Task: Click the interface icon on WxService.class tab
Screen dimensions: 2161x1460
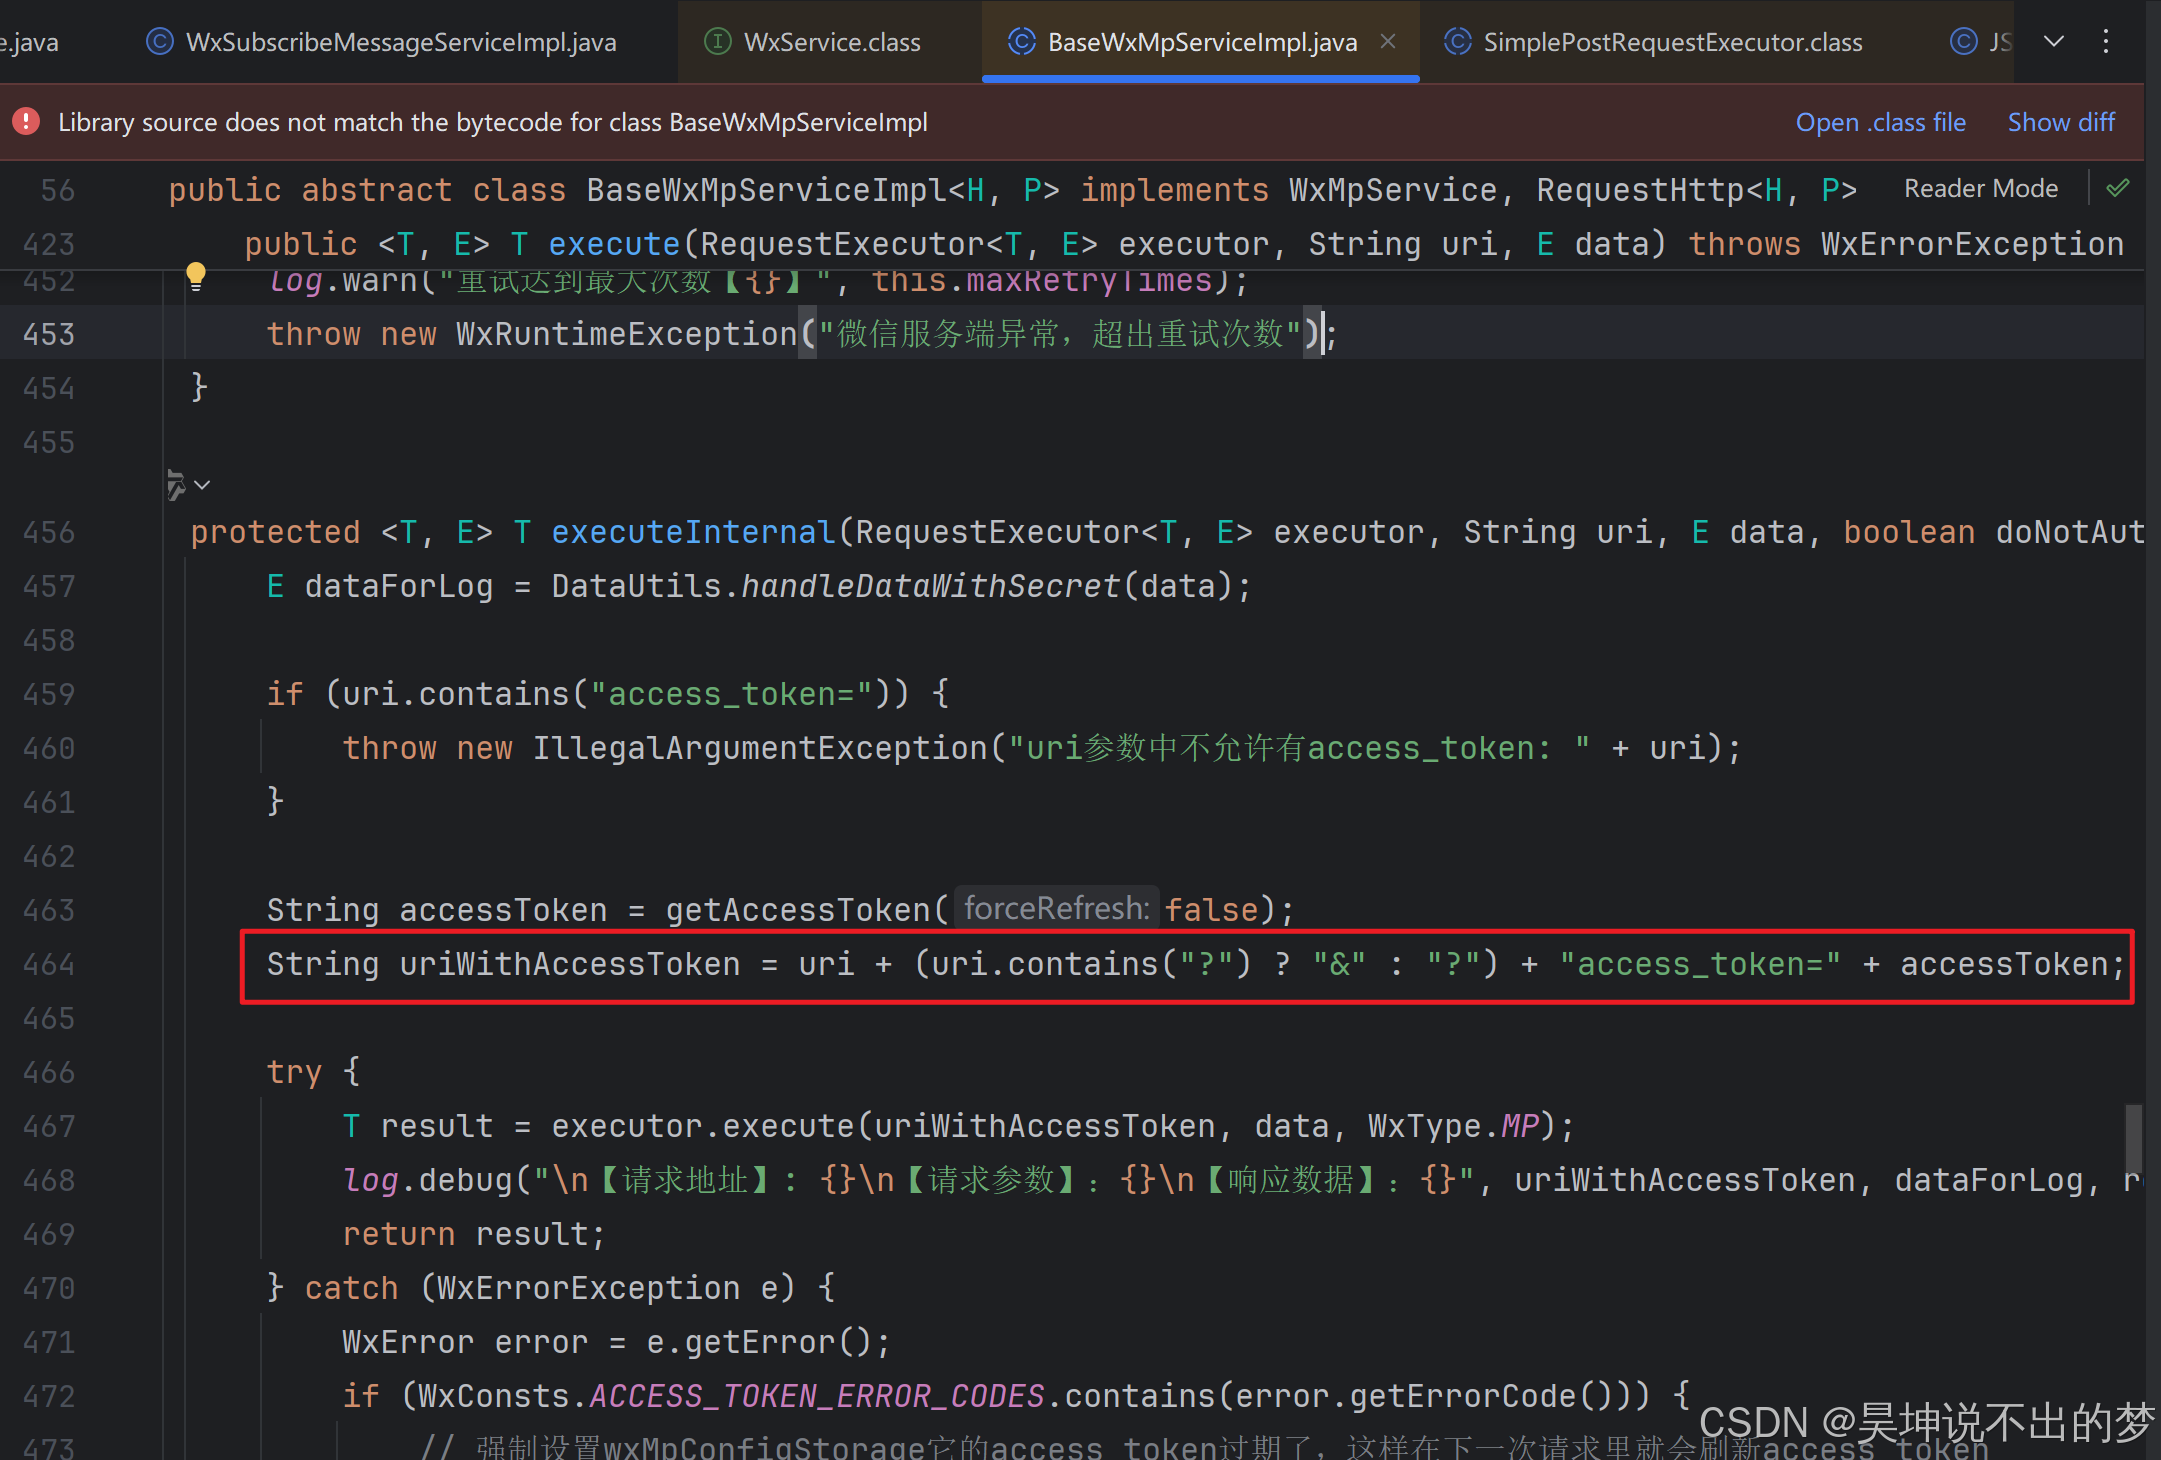Action: (718, 42)
